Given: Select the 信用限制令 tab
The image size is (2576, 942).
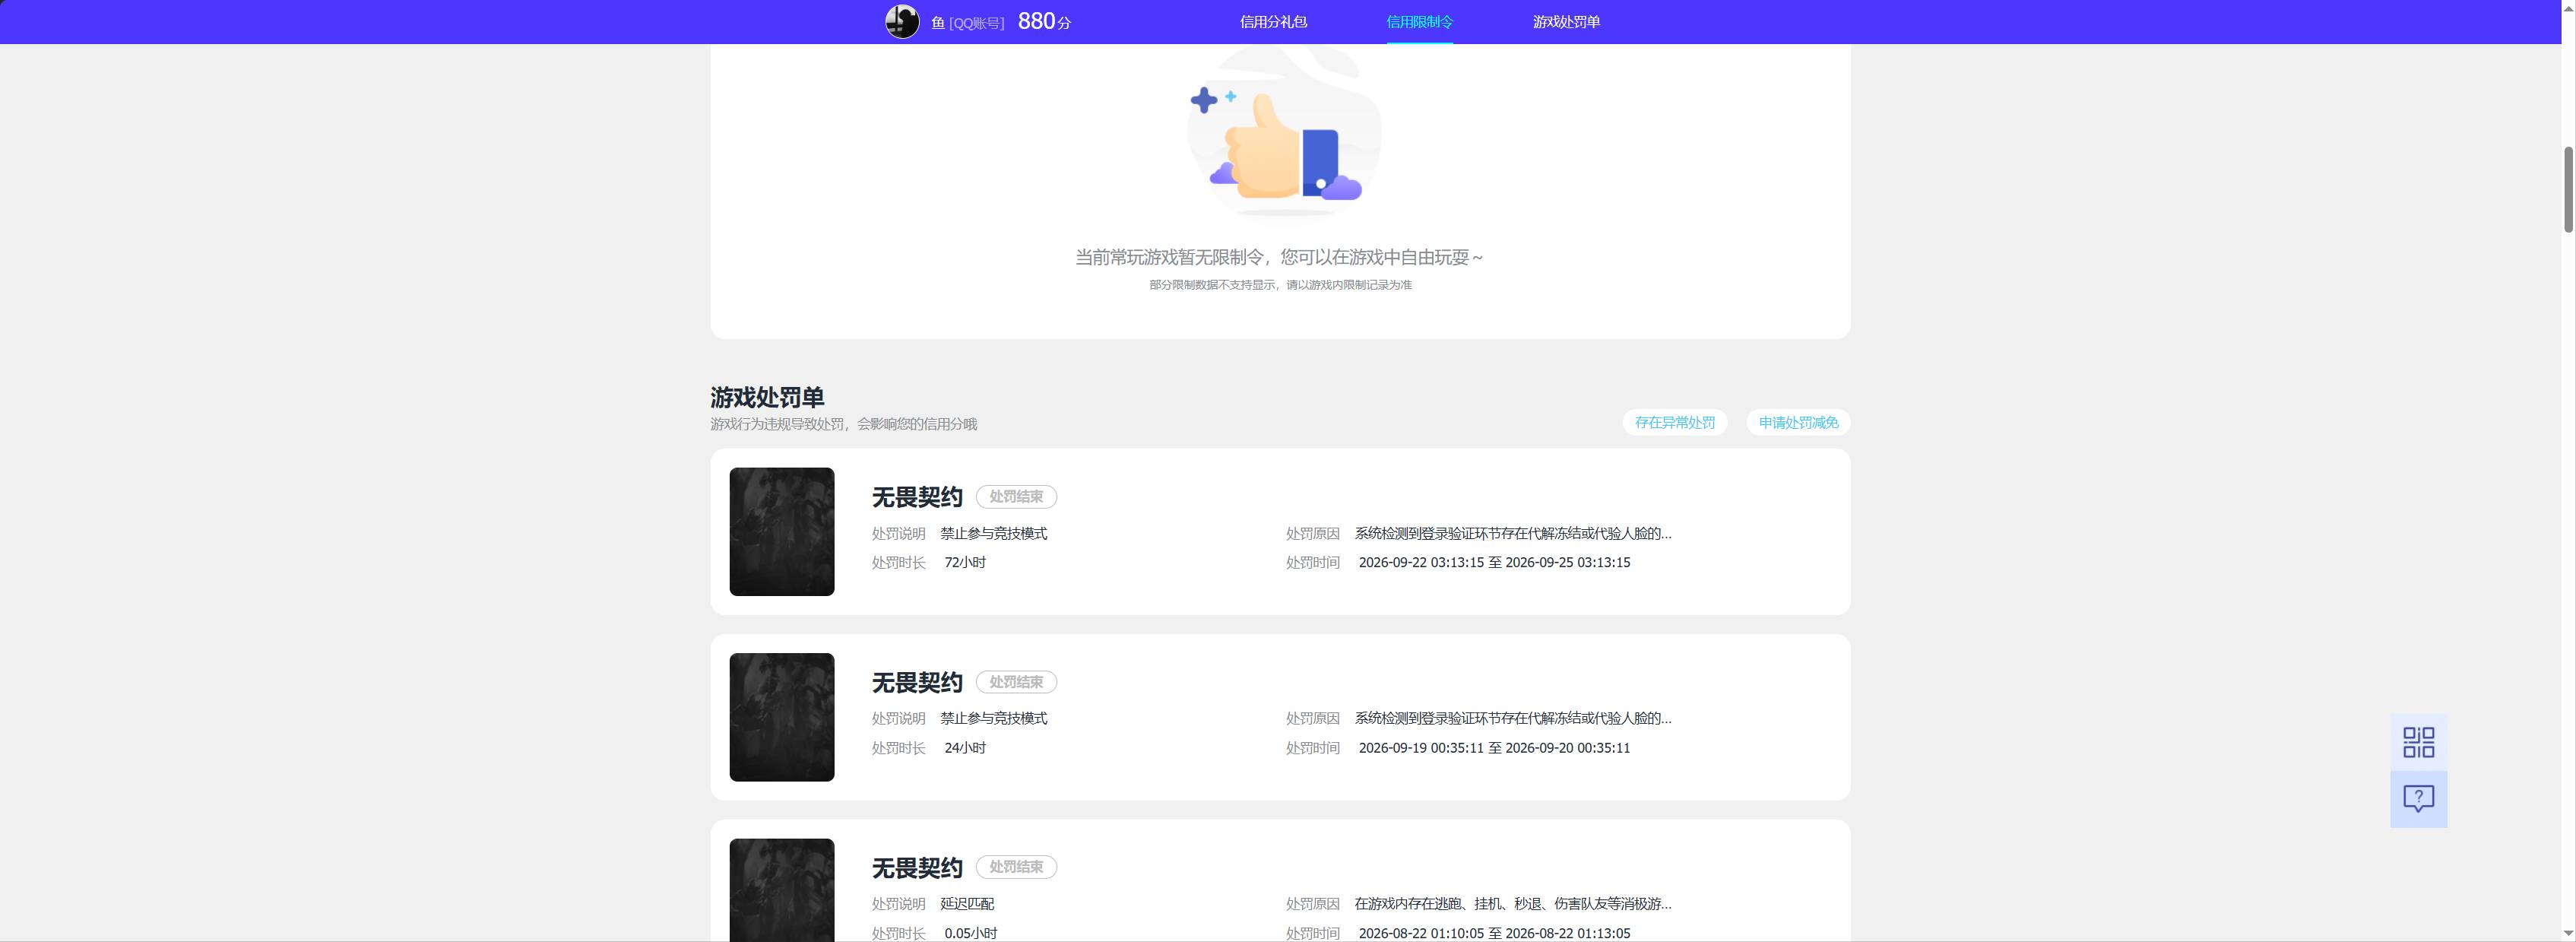Looking at the screenshot, I should 1419,22.
